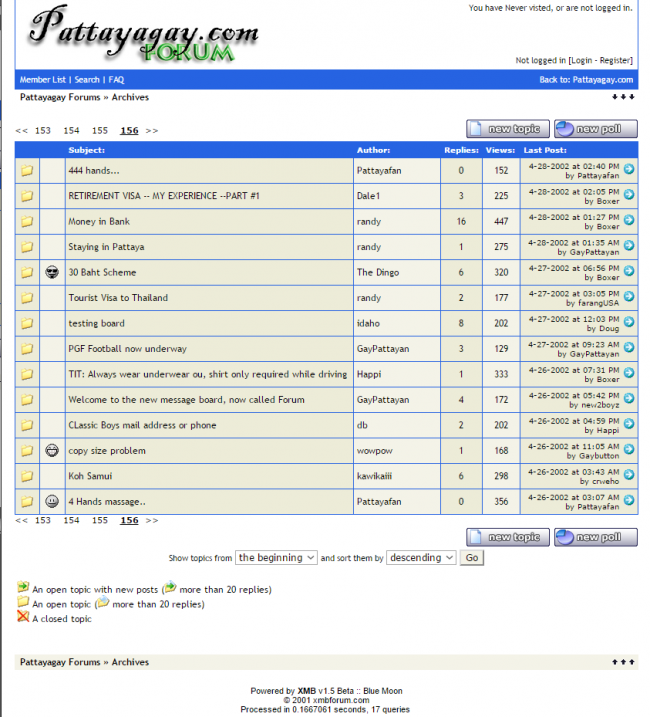Open Member List in the nav bar
The height and width of the screenshot is (717, 650).
(43, 80)
